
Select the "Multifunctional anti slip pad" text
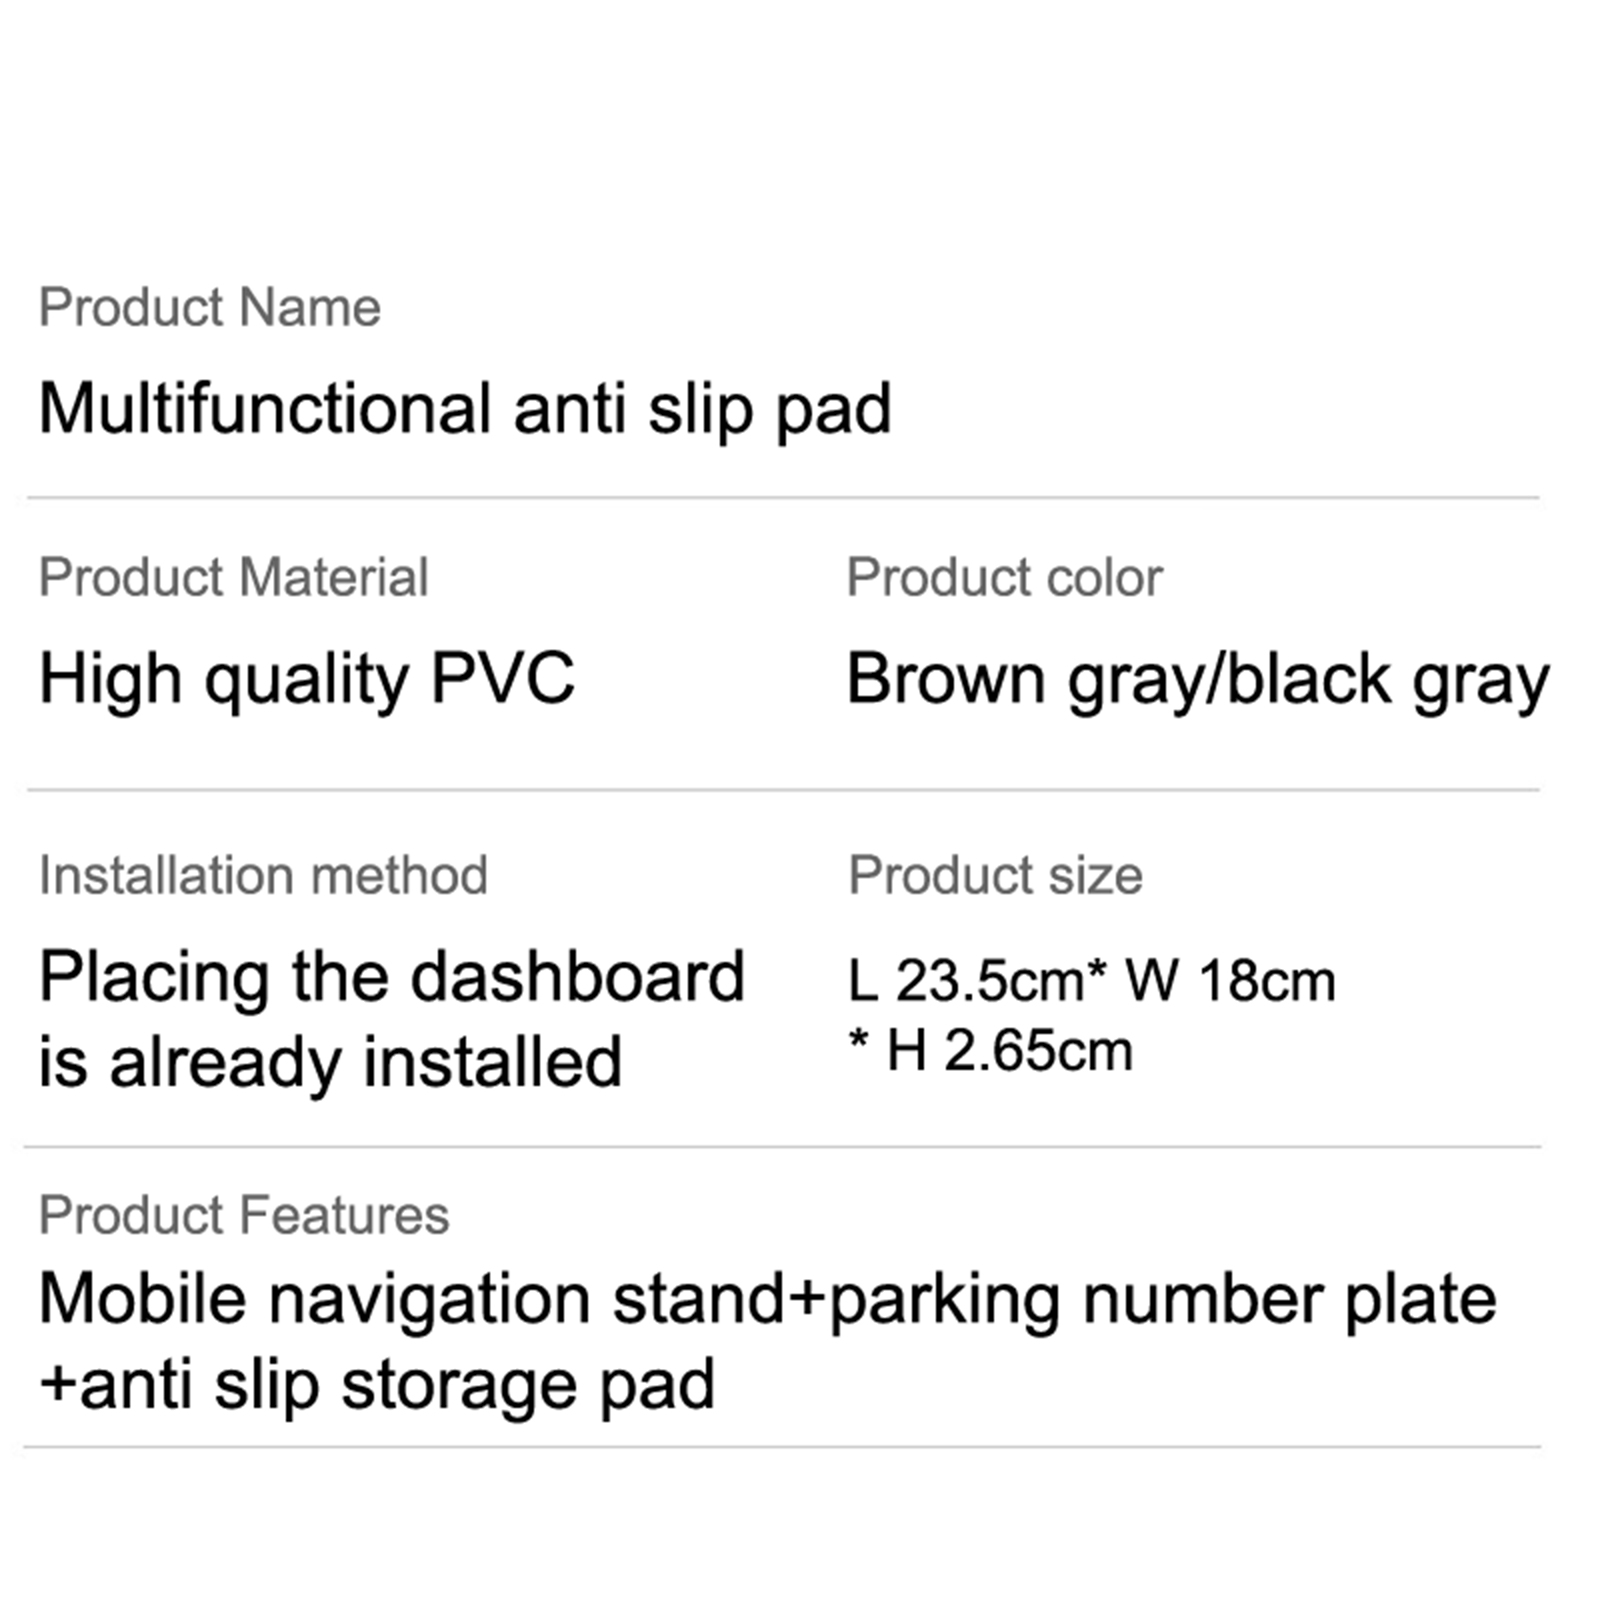tap(465, 409)
